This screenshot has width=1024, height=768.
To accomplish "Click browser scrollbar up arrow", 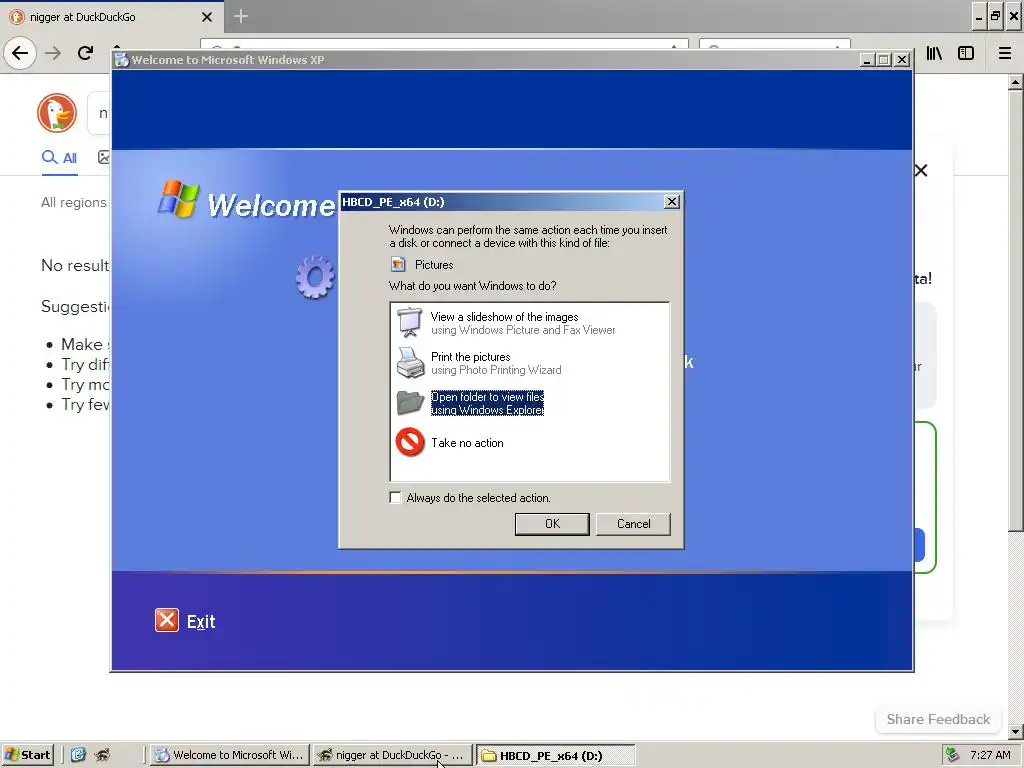I will 1016,82.
